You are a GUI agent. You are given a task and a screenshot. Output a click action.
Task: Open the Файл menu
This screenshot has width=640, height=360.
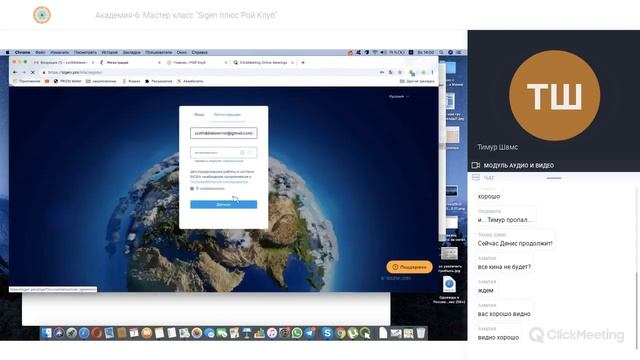[40, 52]
